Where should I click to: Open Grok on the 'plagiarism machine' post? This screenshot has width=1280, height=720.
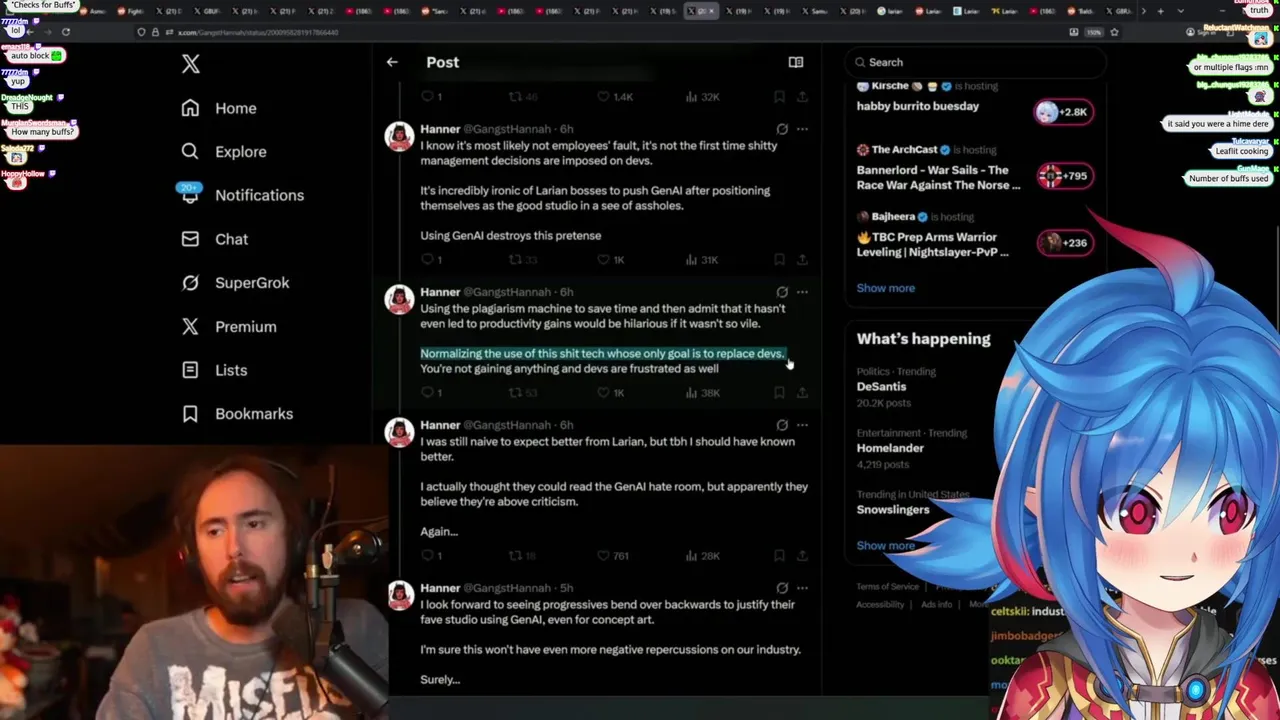coord(782,292)
